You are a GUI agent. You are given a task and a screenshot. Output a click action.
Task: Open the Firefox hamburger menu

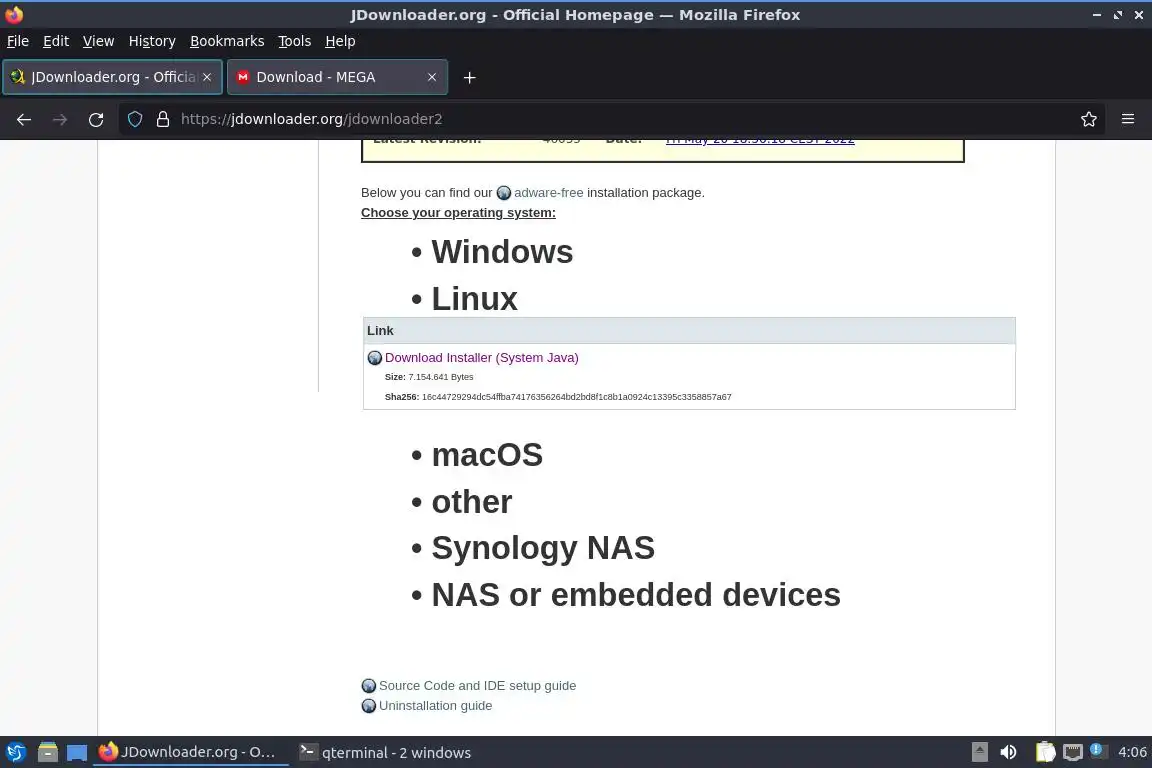point(1128,119)
